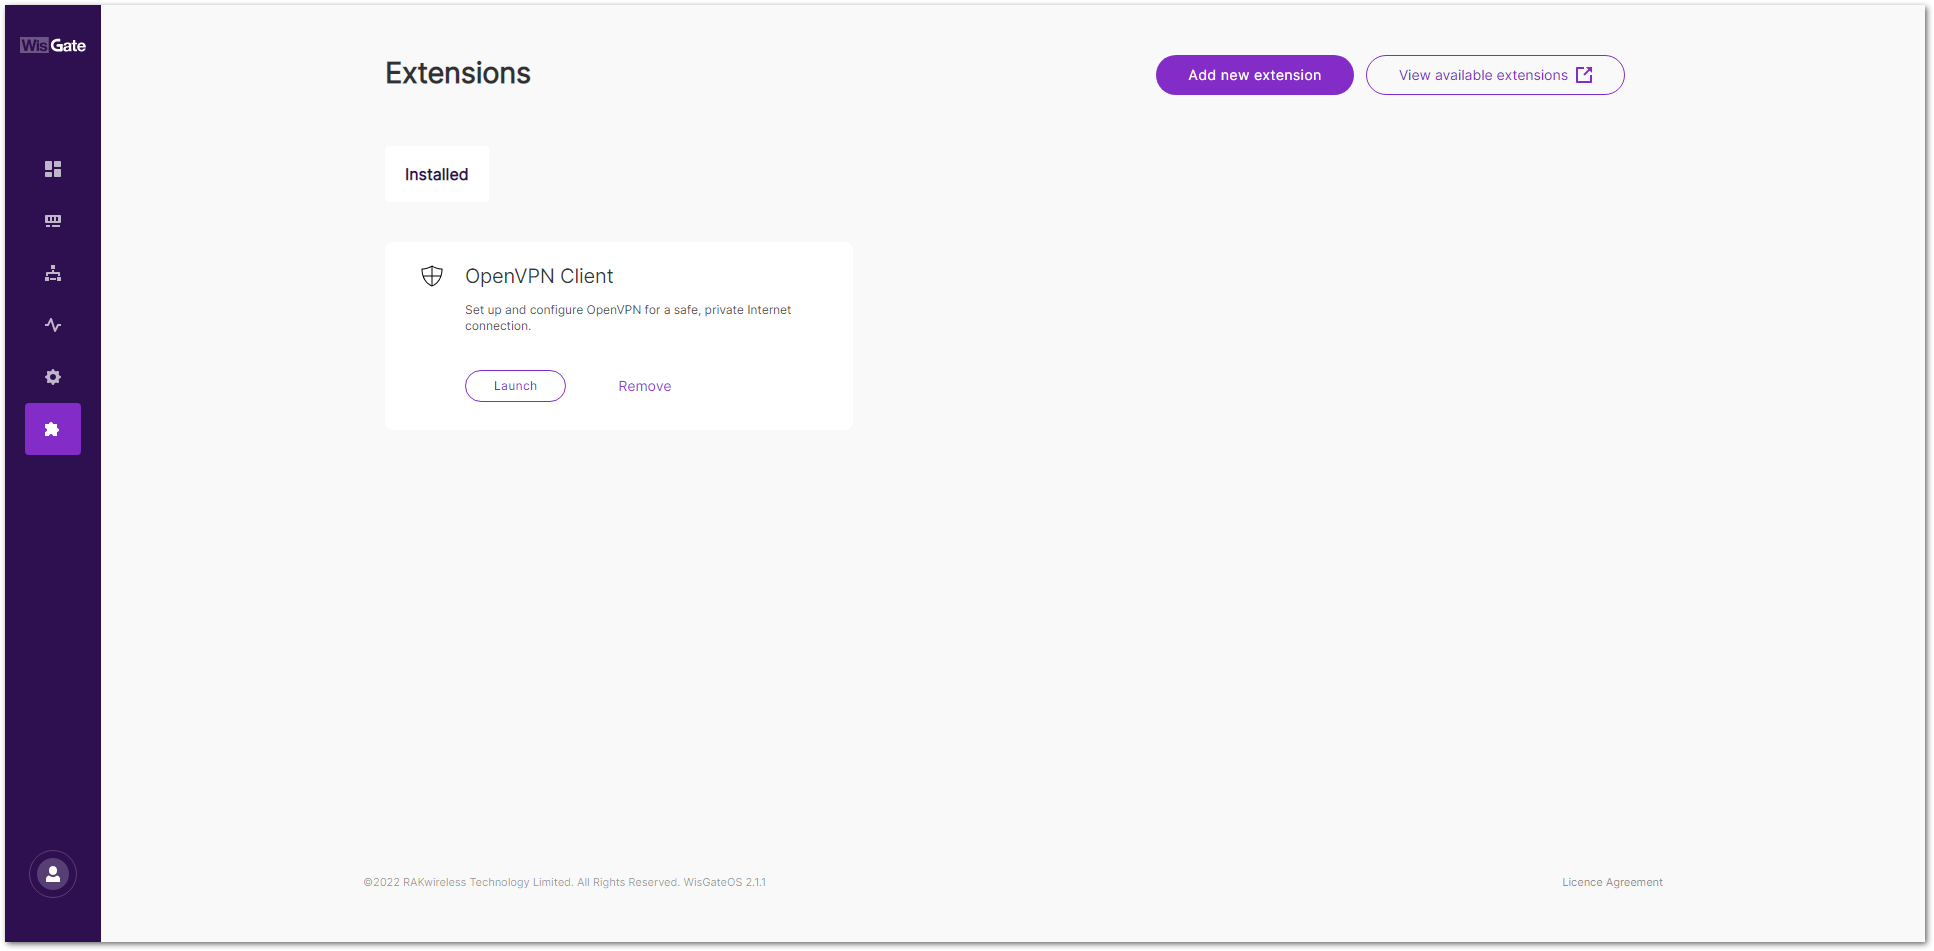Open Settings via the gear icon

pos(53,377)
